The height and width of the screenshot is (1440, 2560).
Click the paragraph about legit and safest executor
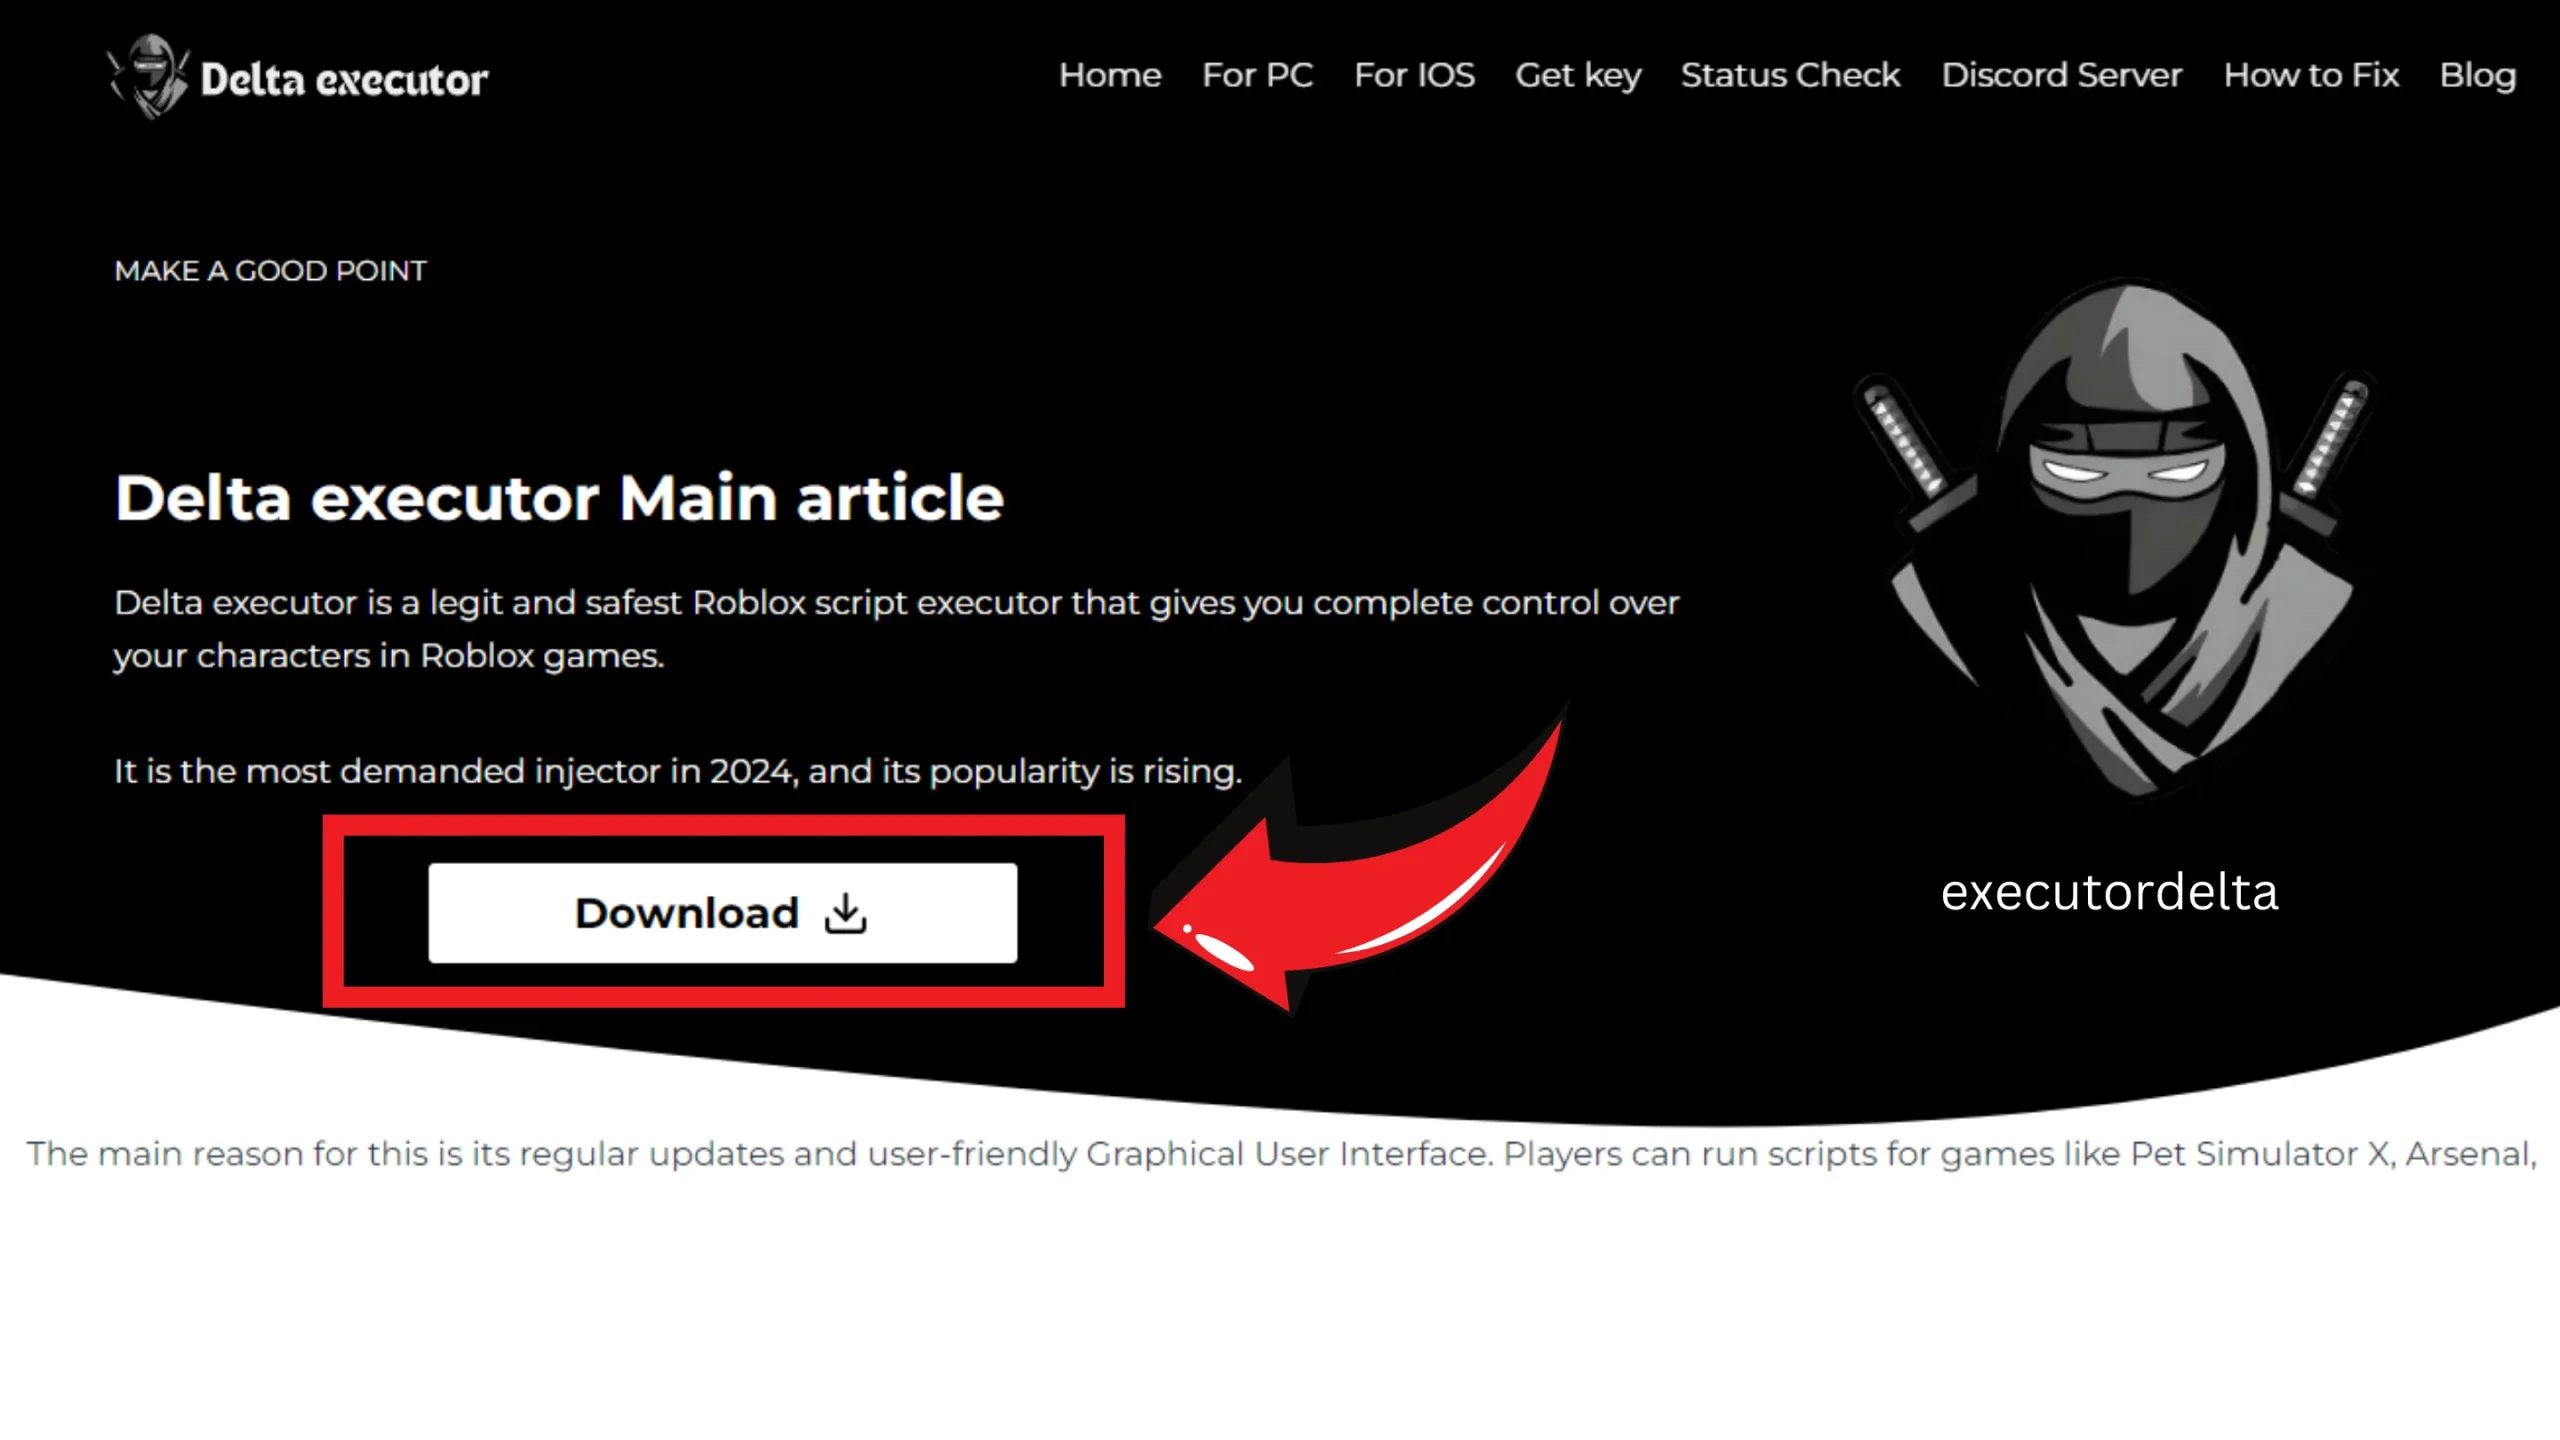896,629
